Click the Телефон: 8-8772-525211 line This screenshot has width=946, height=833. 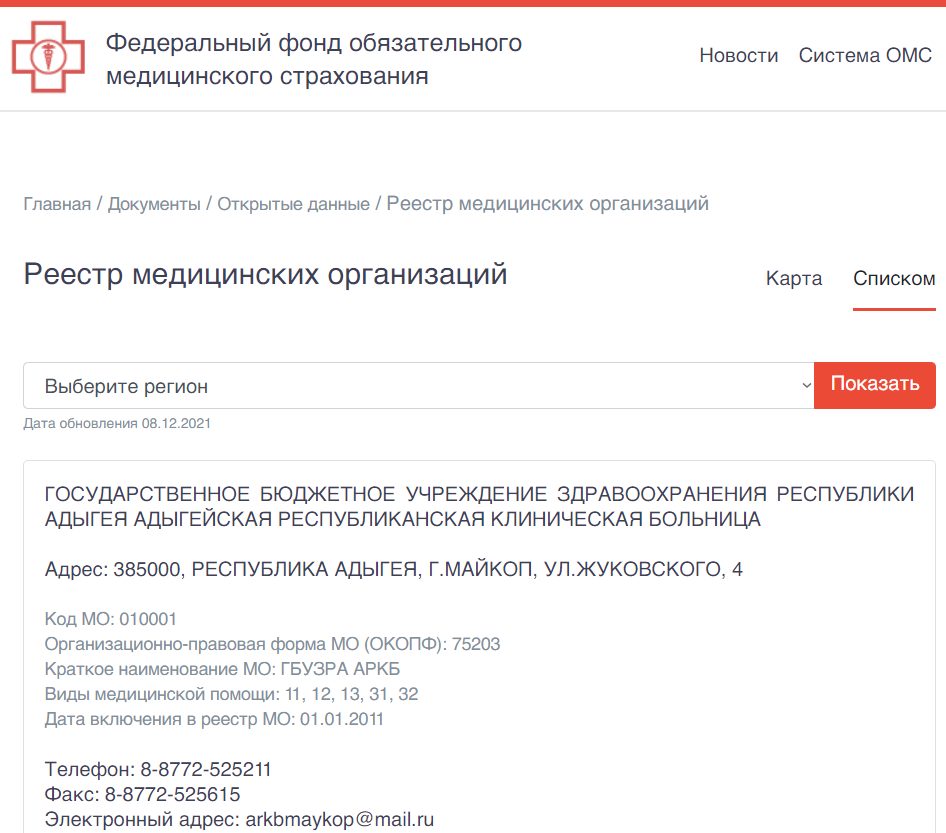(x=158, y=770)
